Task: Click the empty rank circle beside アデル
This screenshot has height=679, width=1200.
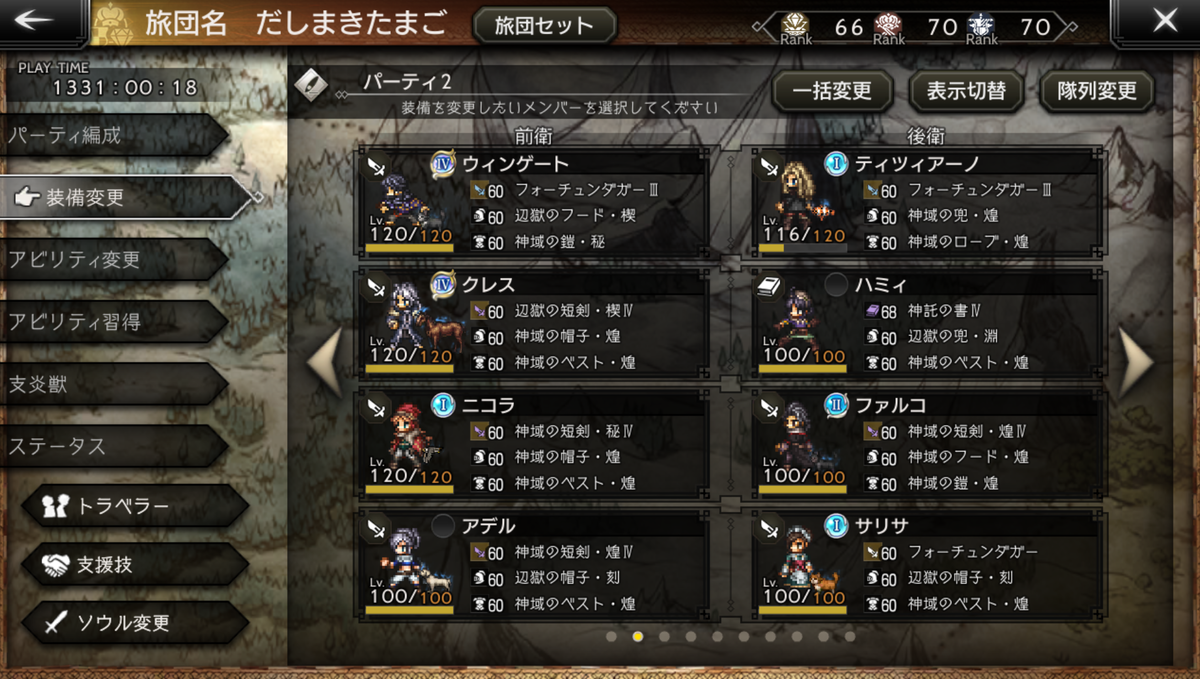Action: pos(443,526)
